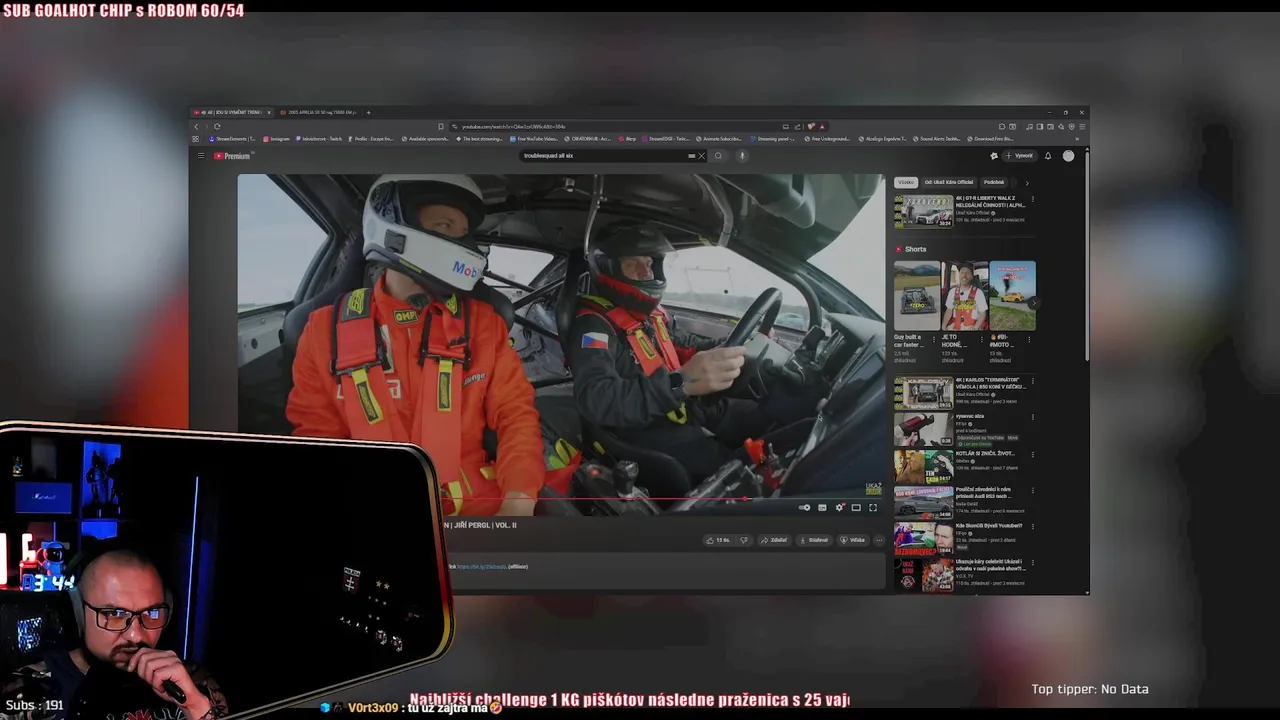Start voice search with the microphone icon

742,156
